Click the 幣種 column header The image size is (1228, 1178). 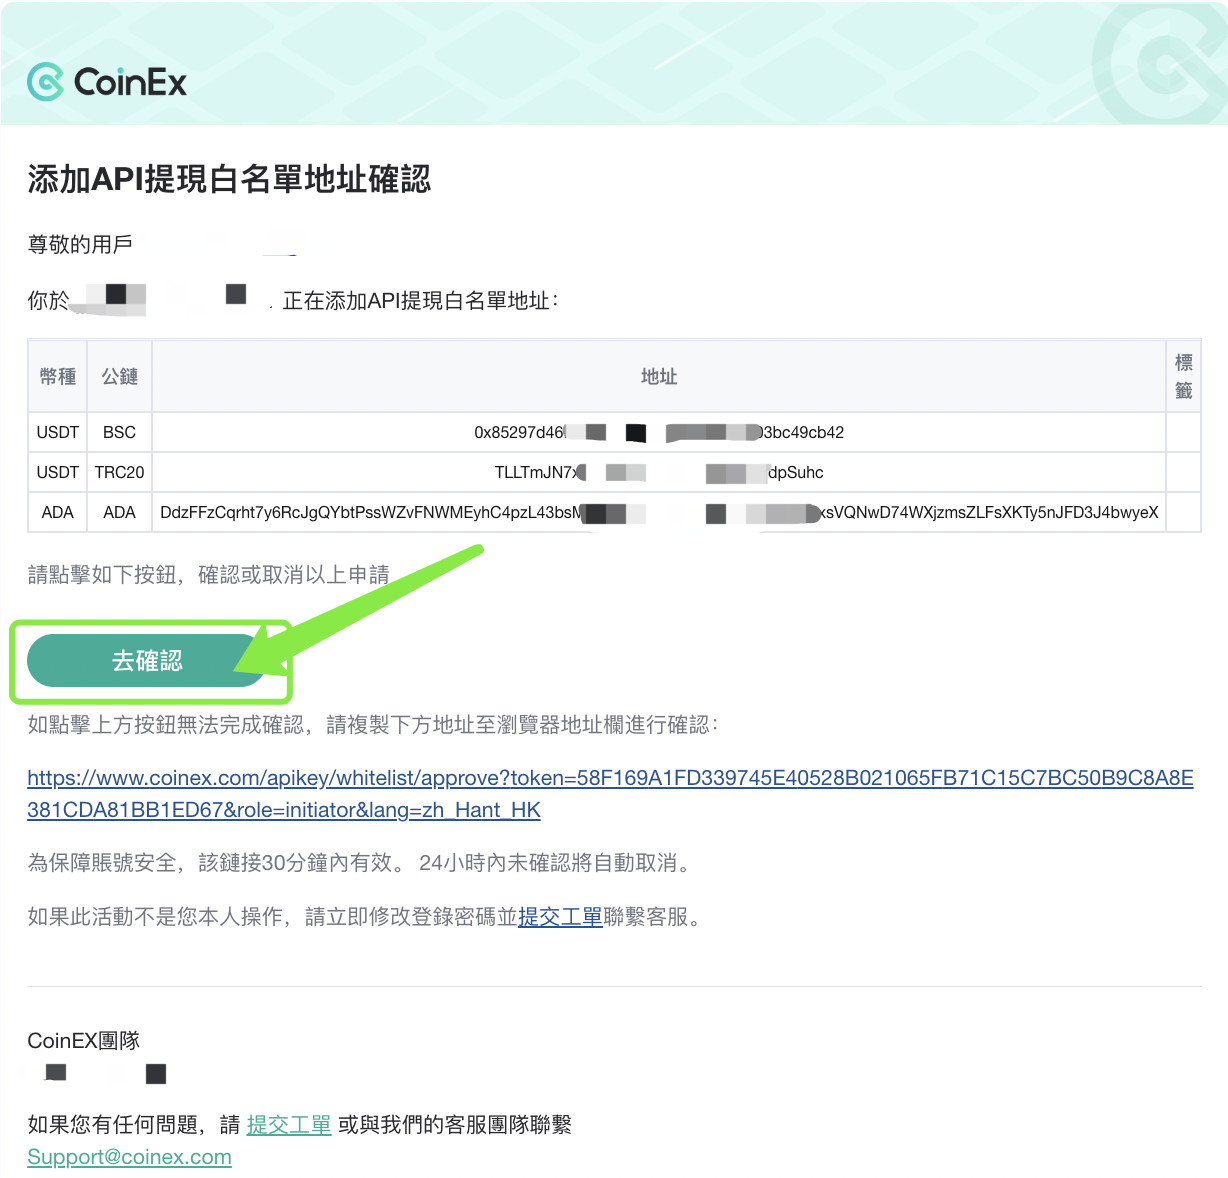coord(58,377)
